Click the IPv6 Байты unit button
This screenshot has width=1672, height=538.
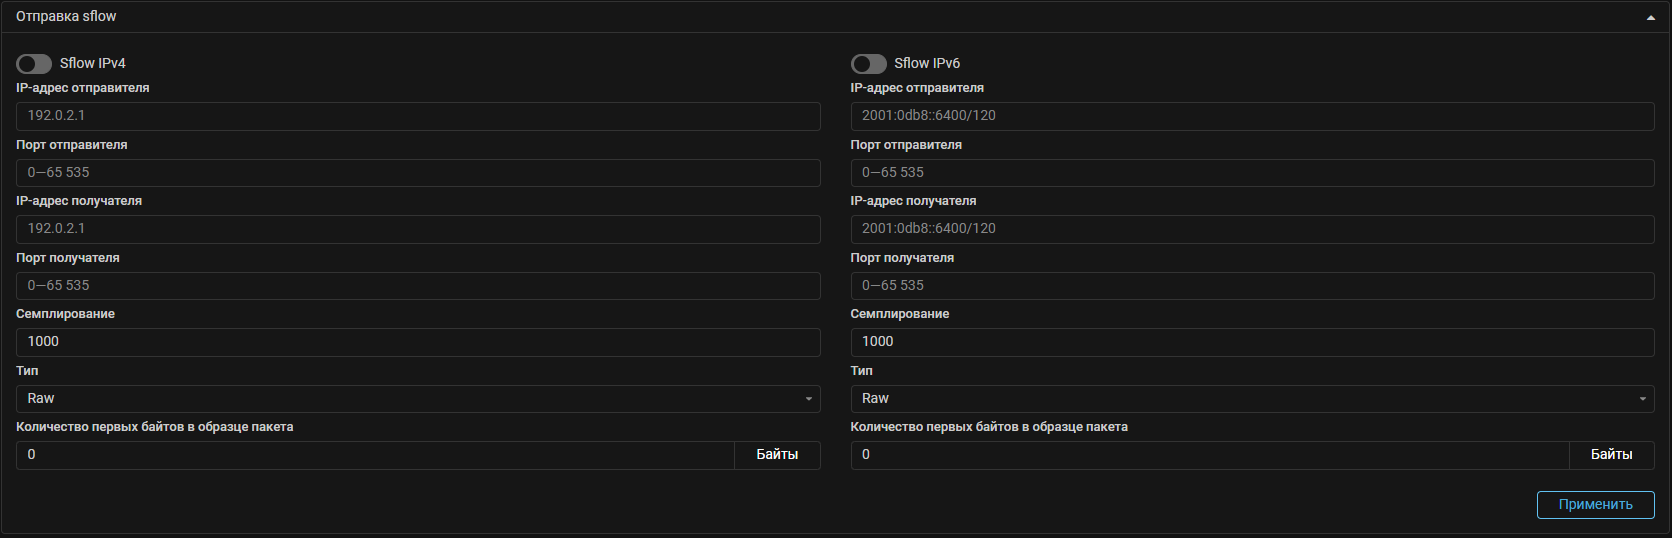click(1611, 455)
